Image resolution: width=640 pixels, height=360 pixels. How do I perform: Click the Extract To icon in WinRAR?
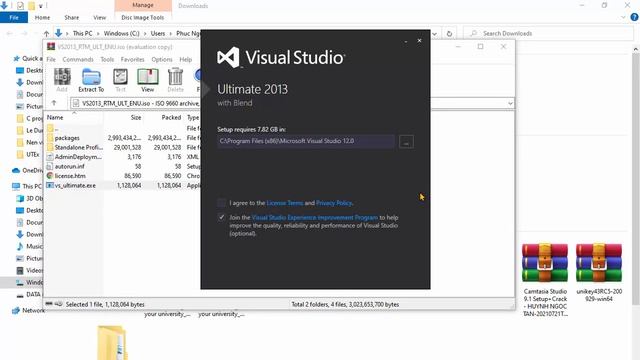tap(91, 80)
